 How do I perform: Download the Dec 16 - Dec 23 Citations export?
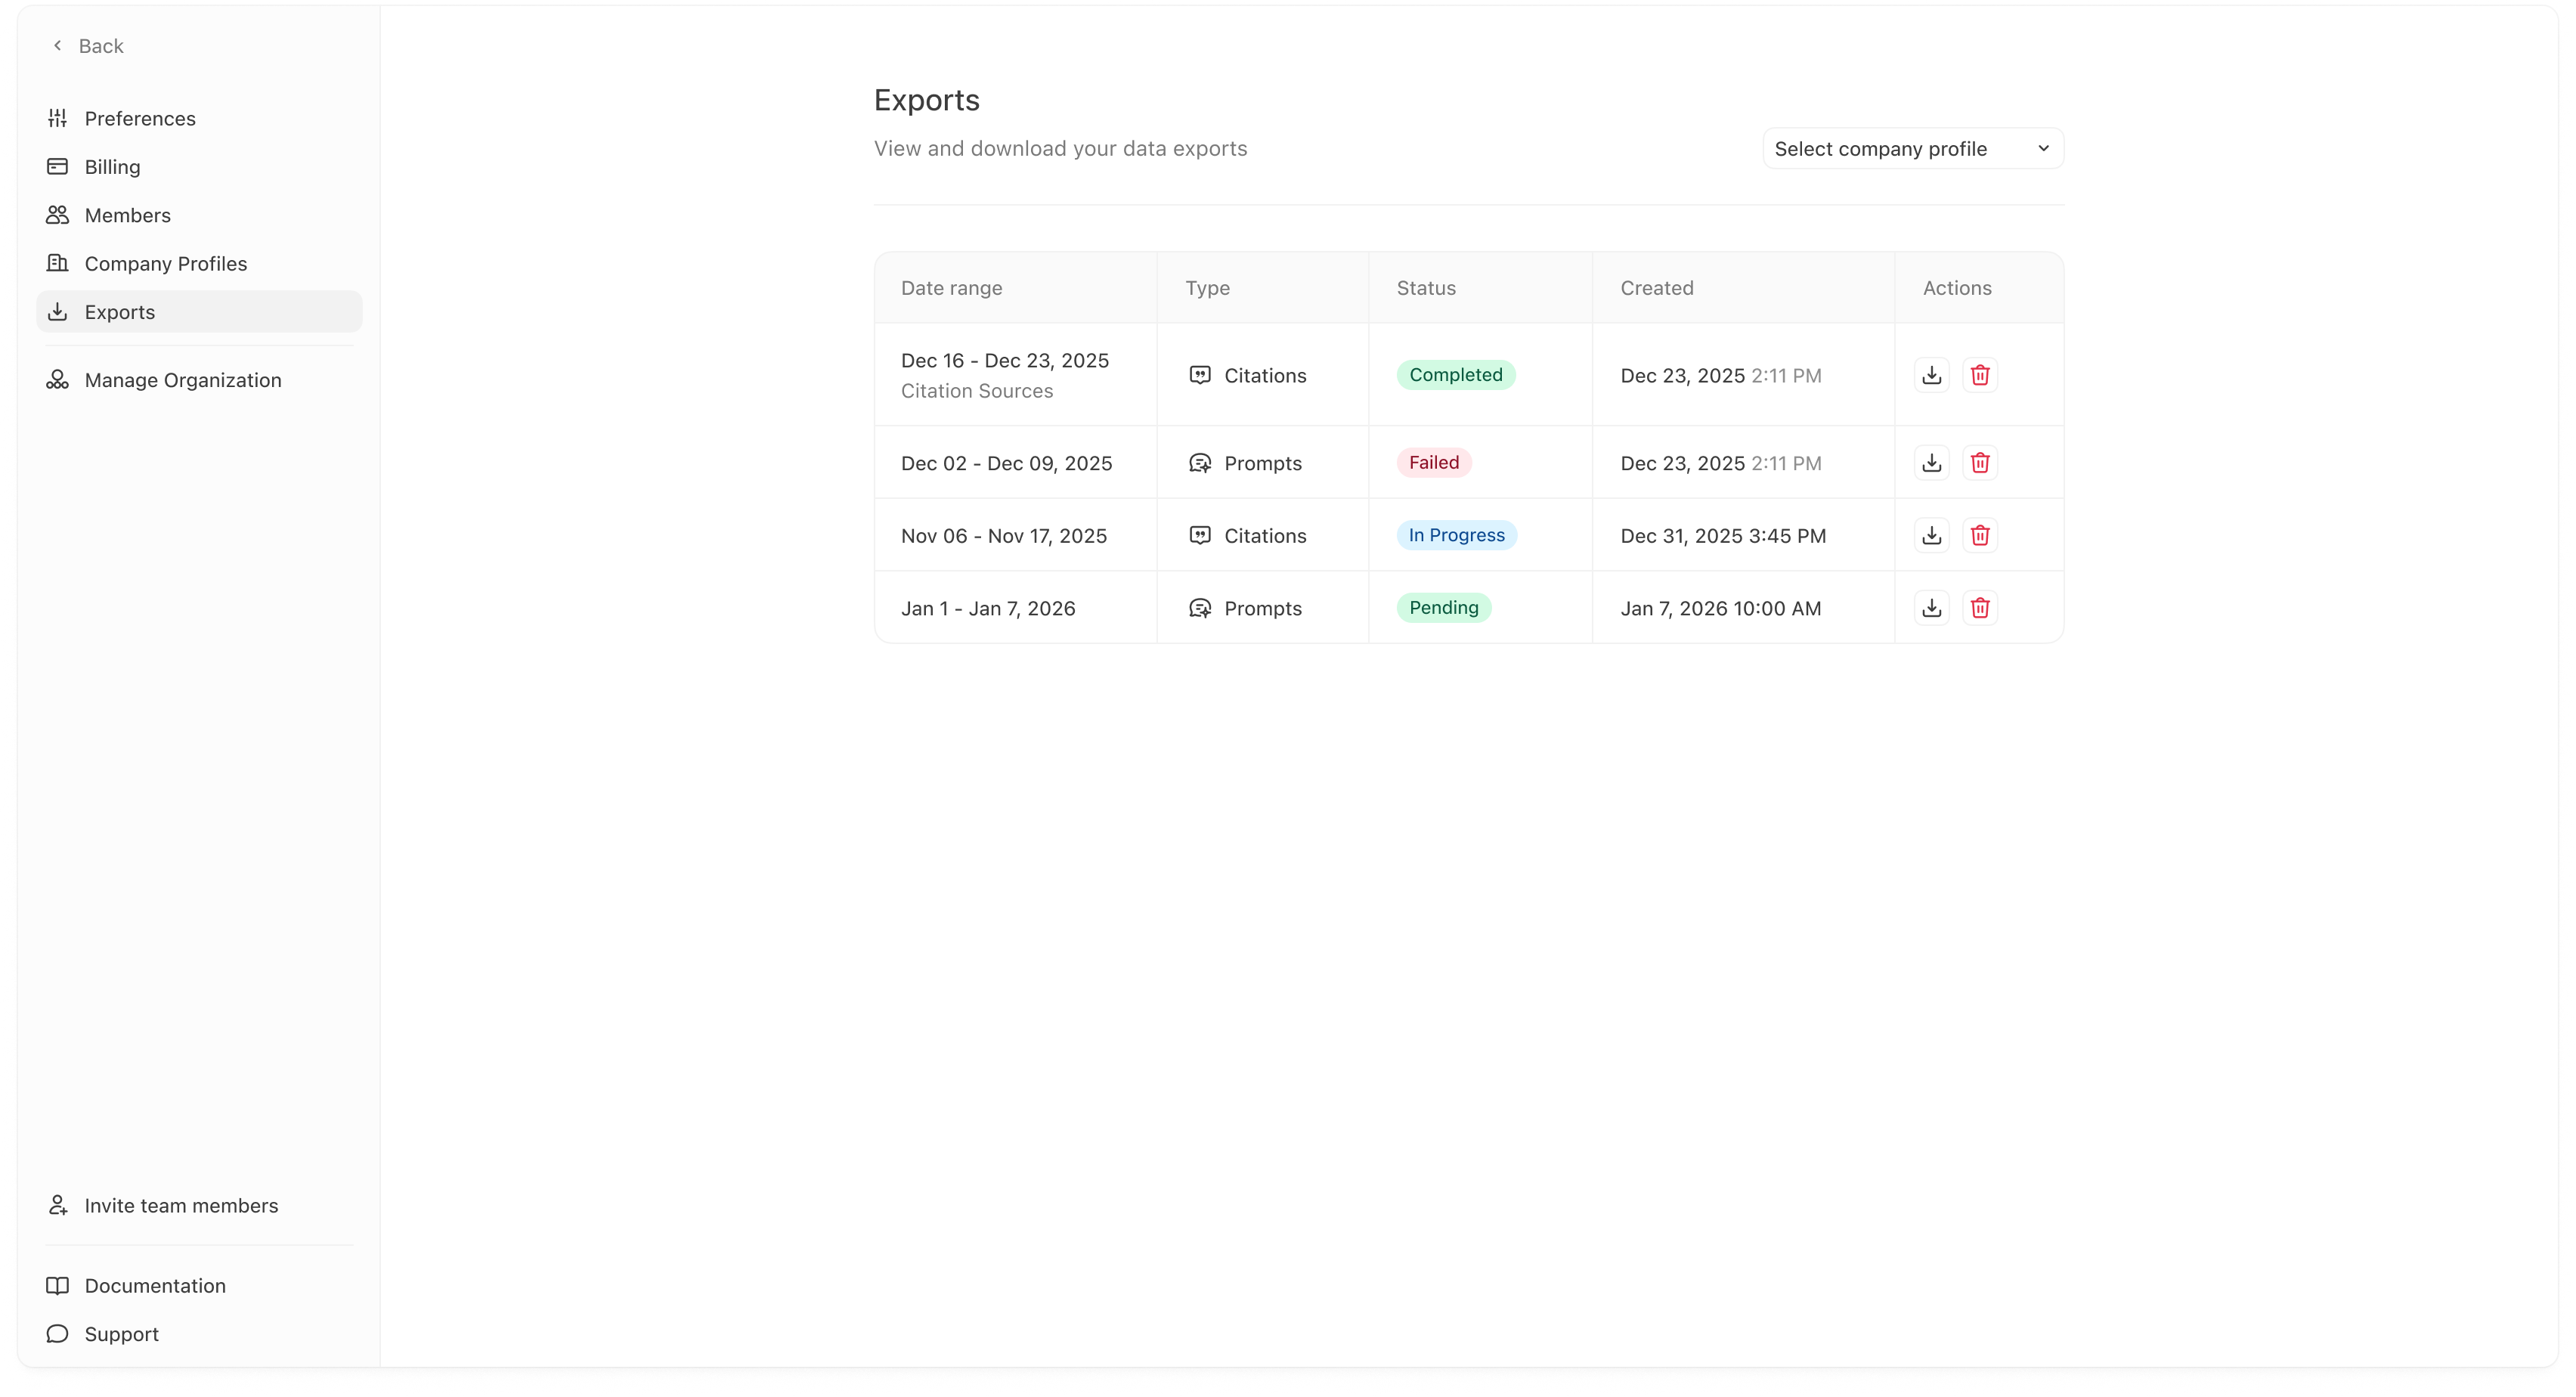point(1931,375)
